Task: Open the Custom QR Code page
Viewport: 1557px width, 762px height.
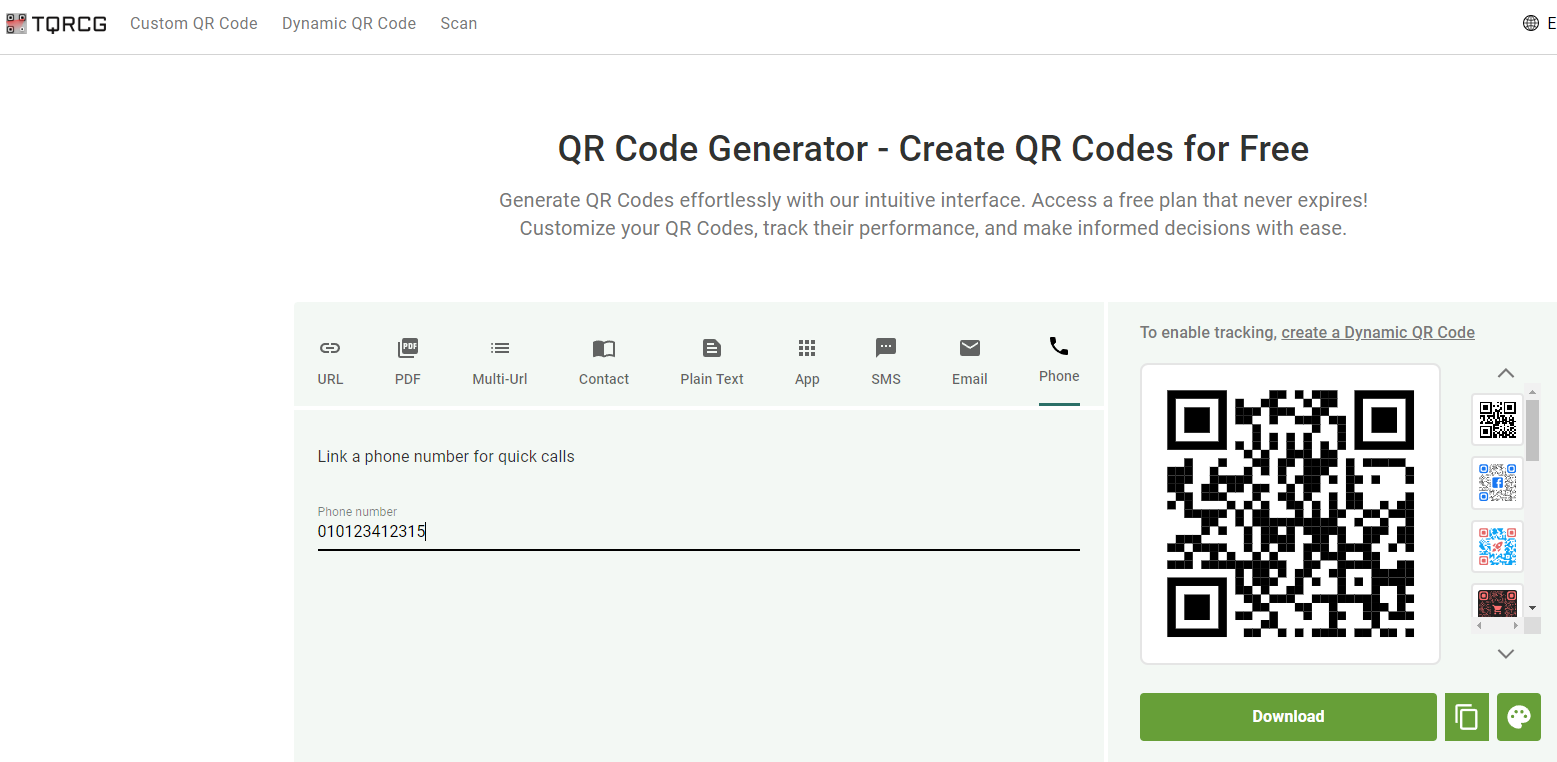Action: [194, 23]
